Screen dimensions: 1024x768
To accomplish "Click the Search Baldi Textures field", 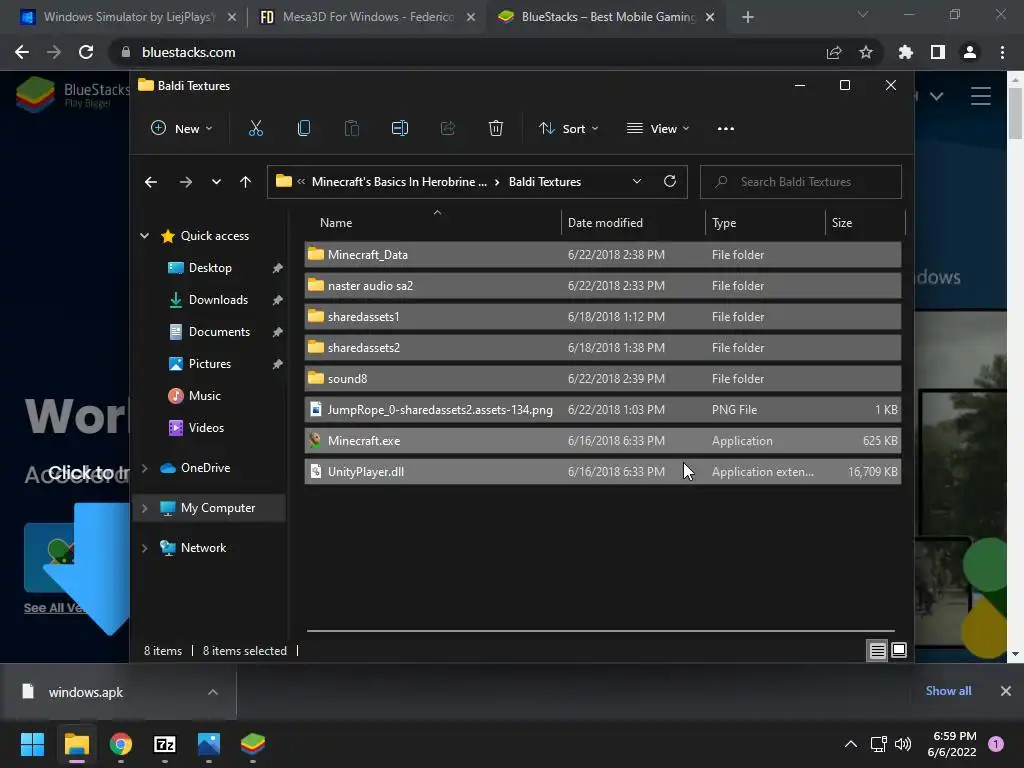I will tap(801, 182).
